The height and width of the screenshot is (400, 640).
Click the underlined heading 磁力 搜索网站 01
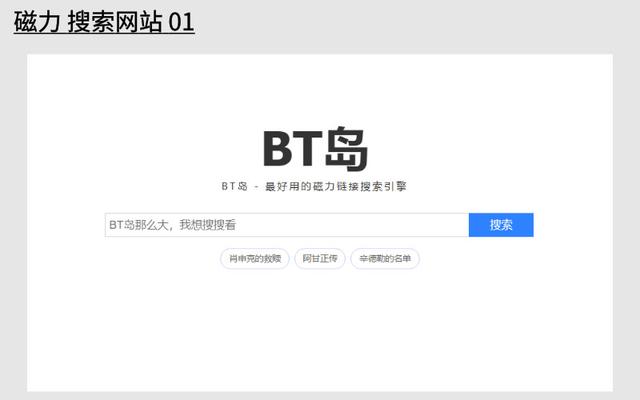[x=104, y=21]
